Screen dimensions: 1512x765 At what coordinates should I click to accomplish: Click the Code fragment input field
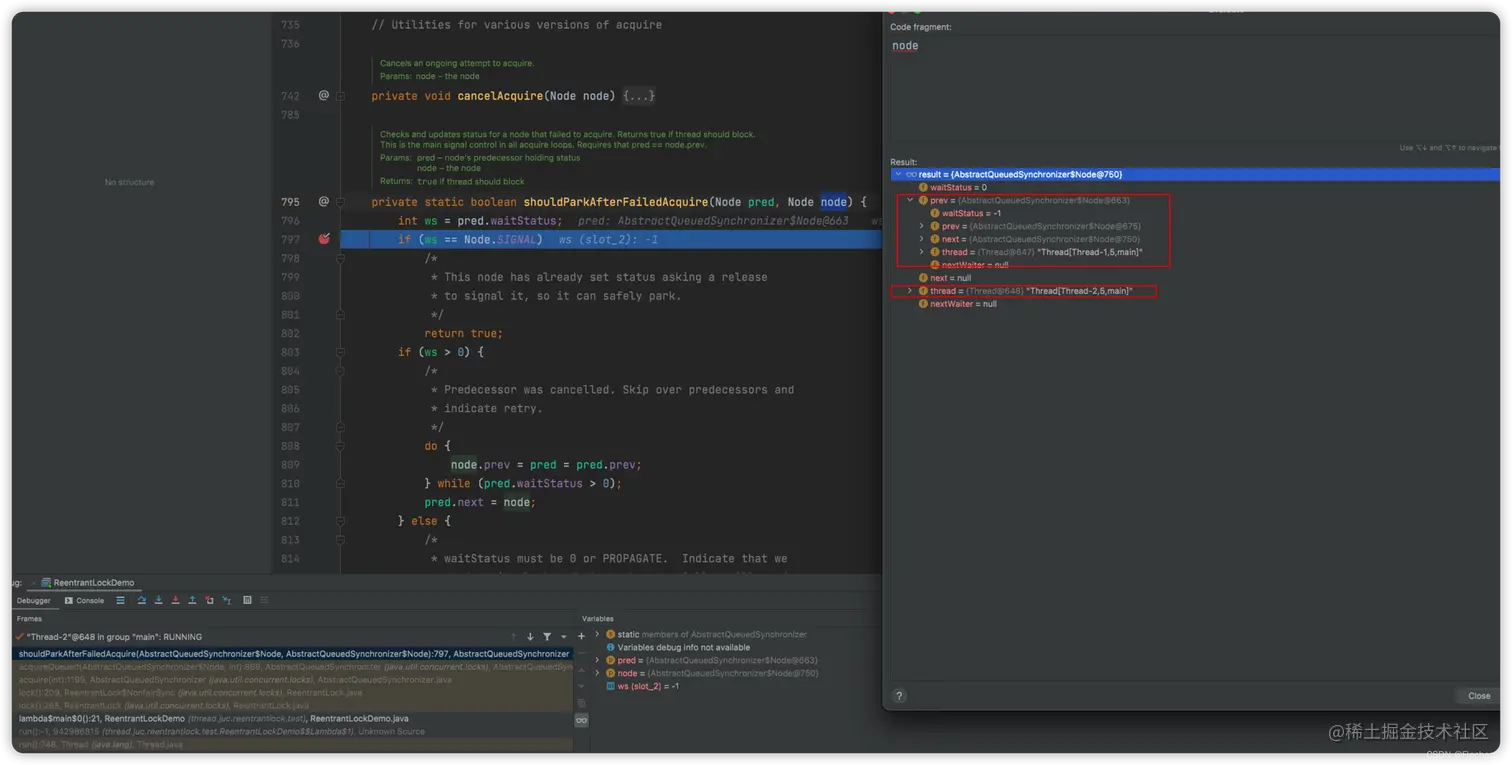[1195, 88]
